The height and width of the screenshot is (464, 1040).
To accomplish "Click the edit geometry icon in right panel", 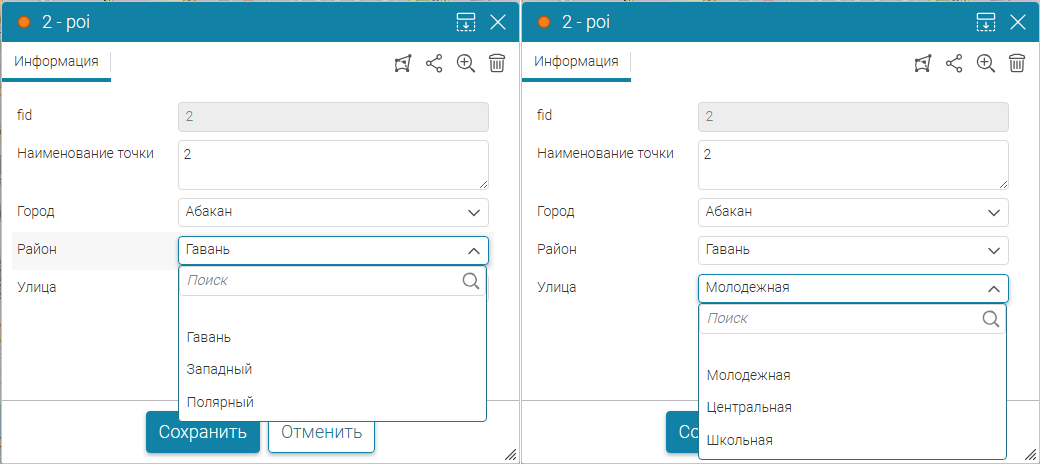I will (923, 64).
